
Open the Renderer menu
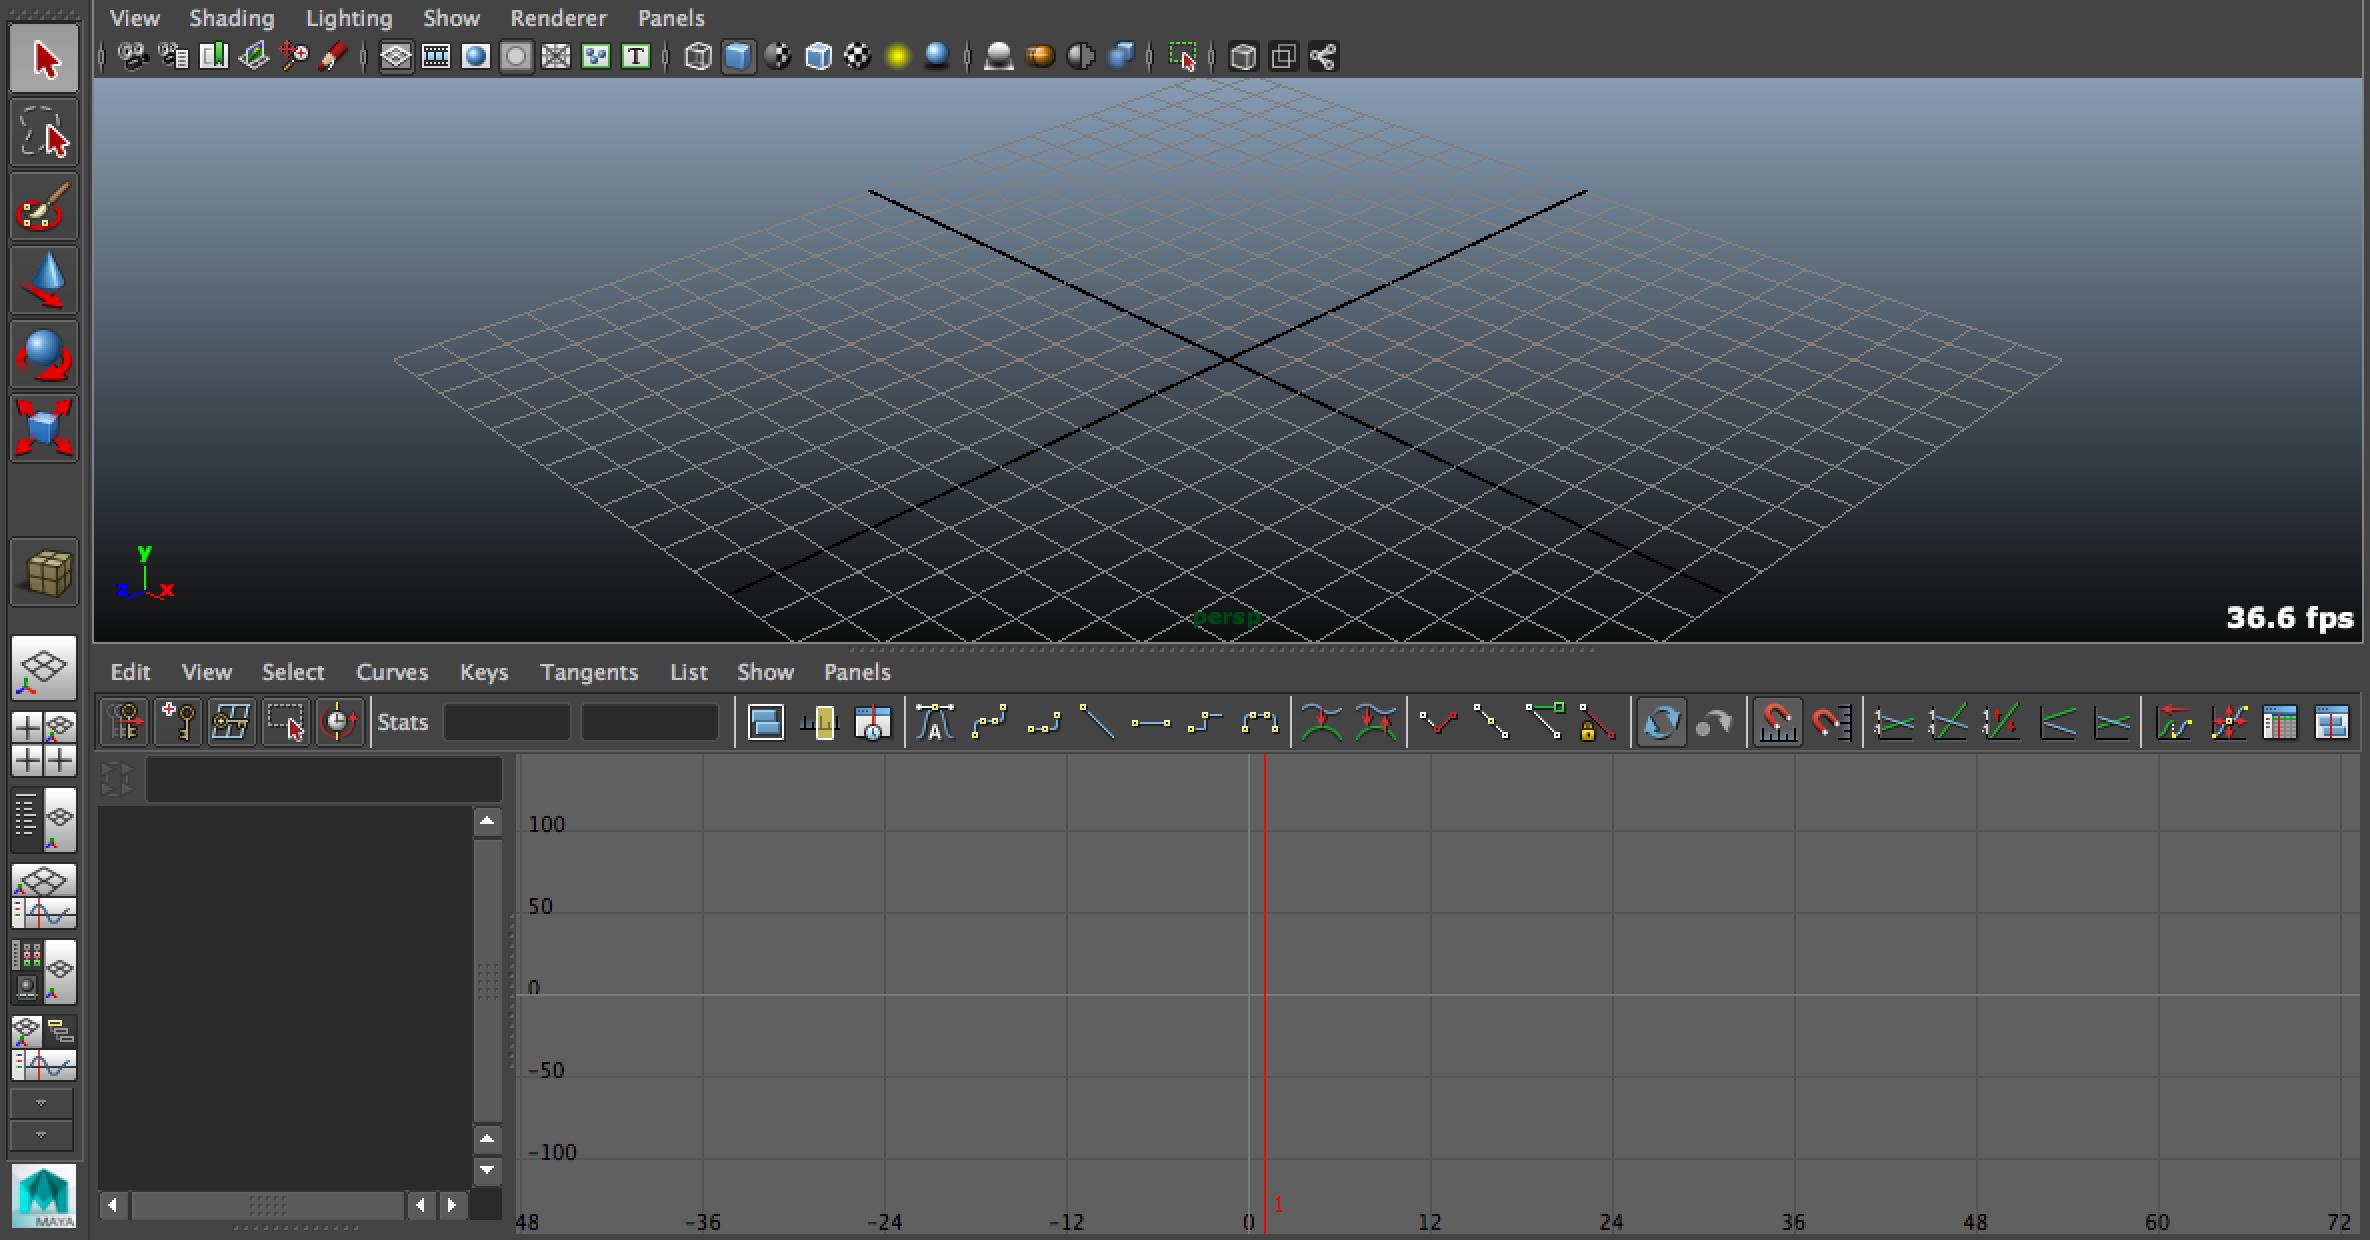(558, 17)
